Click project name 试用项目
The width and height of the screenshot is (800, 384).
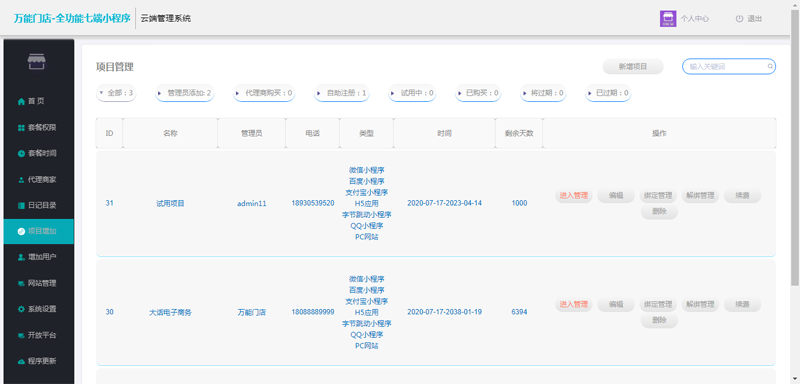pyautogui.click(x=170, y=203)
